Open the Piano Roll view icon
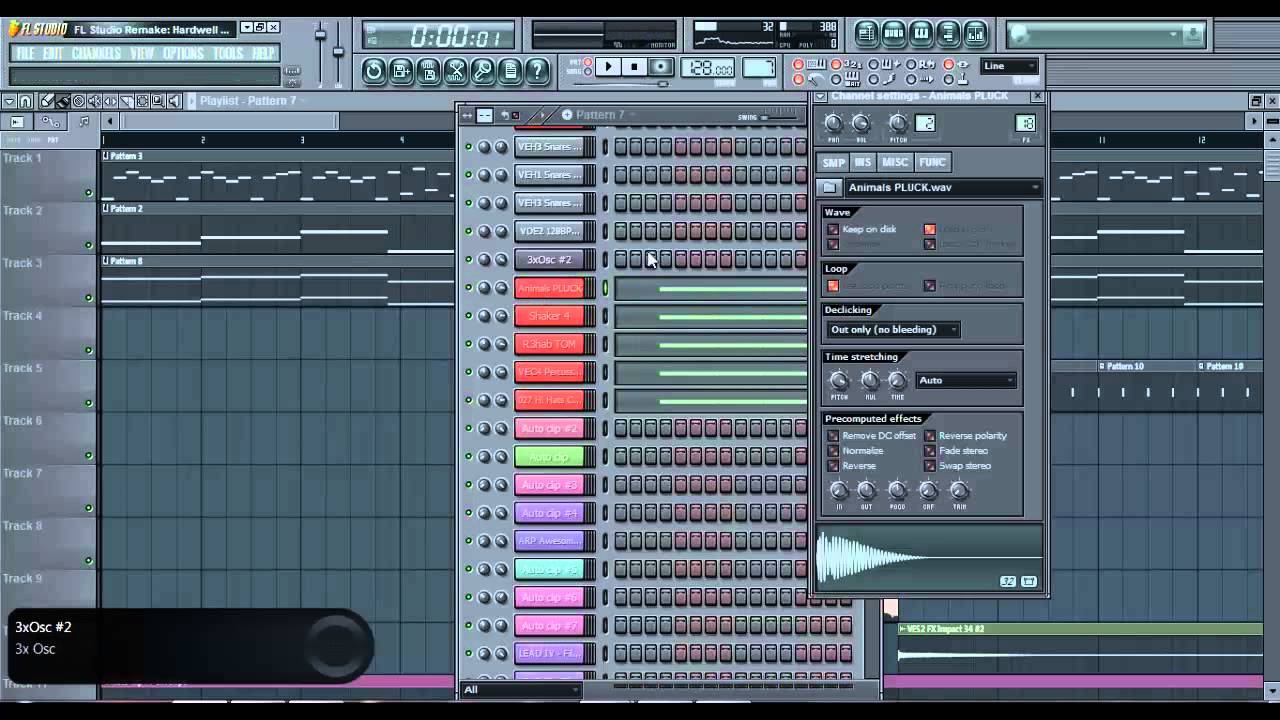Screen dimensions: 1280x720 pyautogui.click(x=921, y=34)
